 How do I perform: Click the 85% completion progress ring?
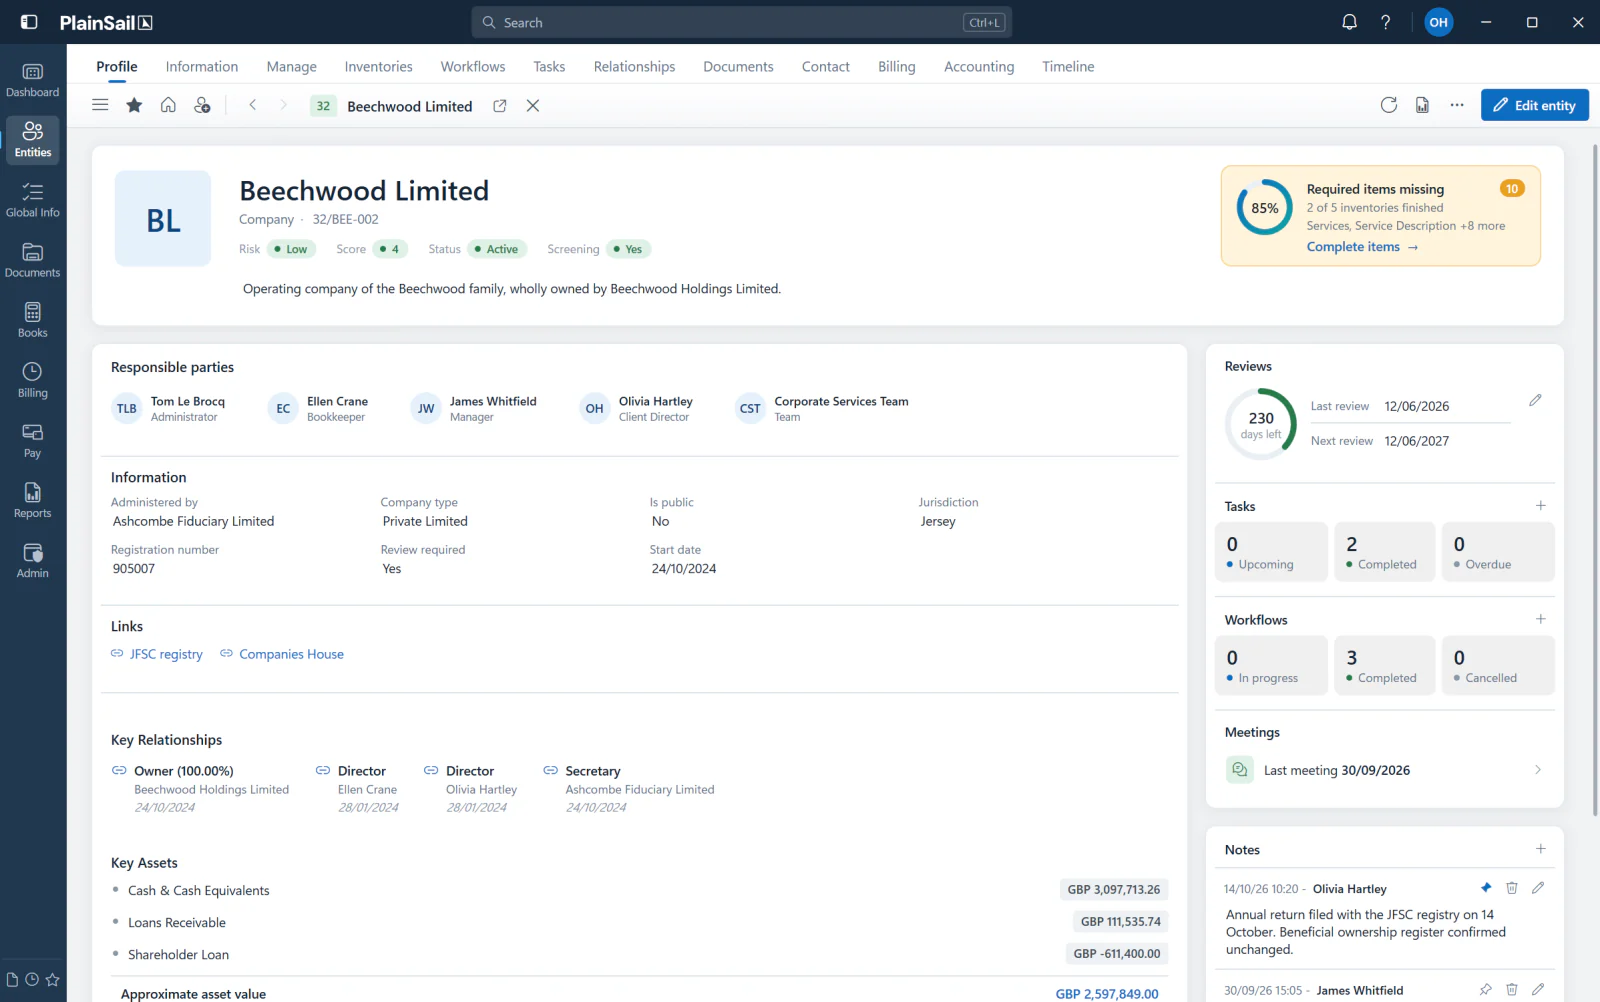(x=1265, y=208)
